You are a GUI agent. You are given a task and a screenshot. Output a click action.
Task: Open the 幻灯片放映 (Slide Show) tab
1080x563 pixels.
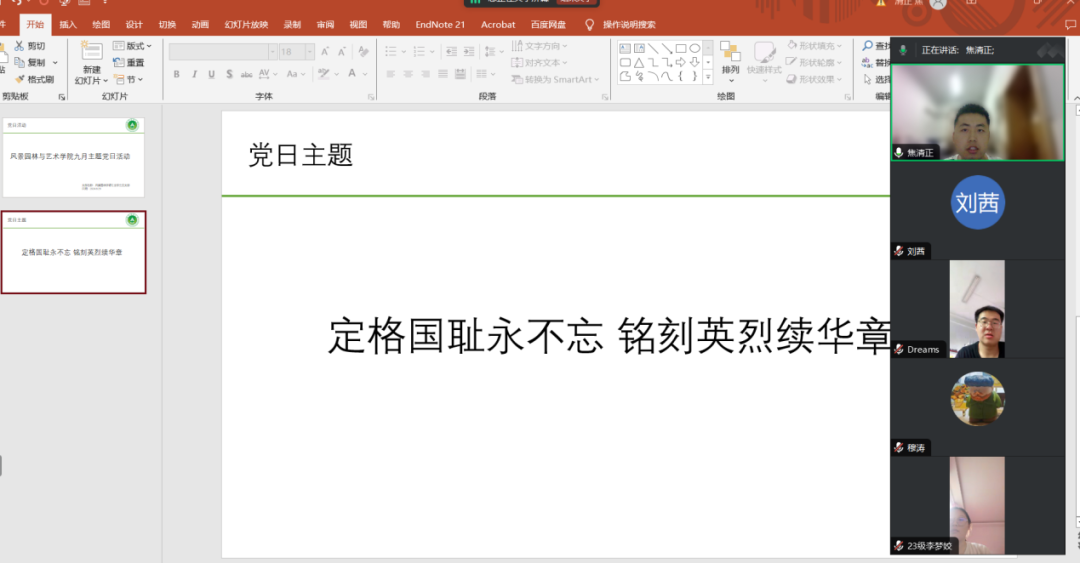tap(245, 24)
